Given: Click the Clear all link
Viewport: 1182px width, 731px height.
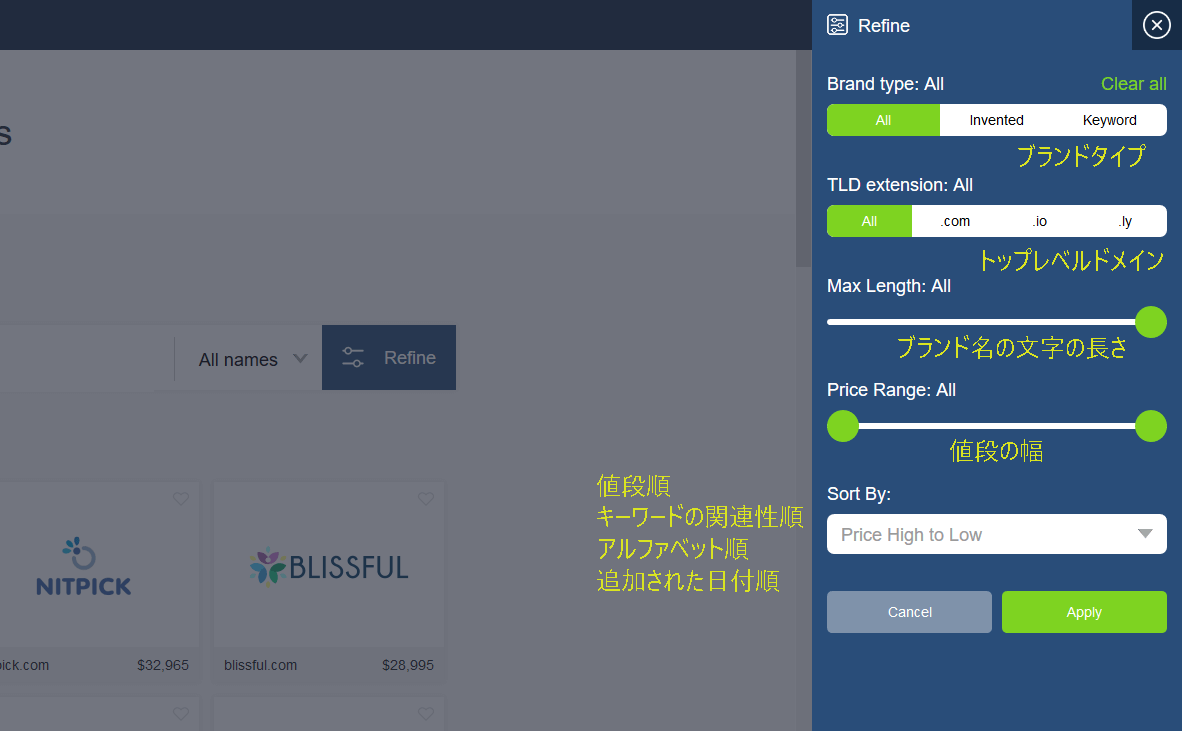Looking at the screenshot, I should click(1133, 84).
